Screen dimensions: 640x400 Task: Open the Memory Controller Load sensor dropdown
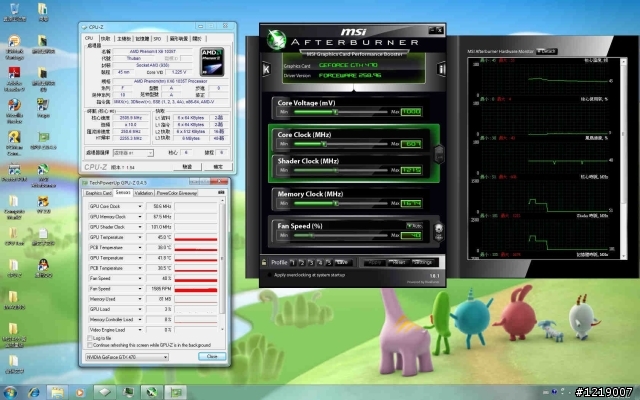(140, 319)
